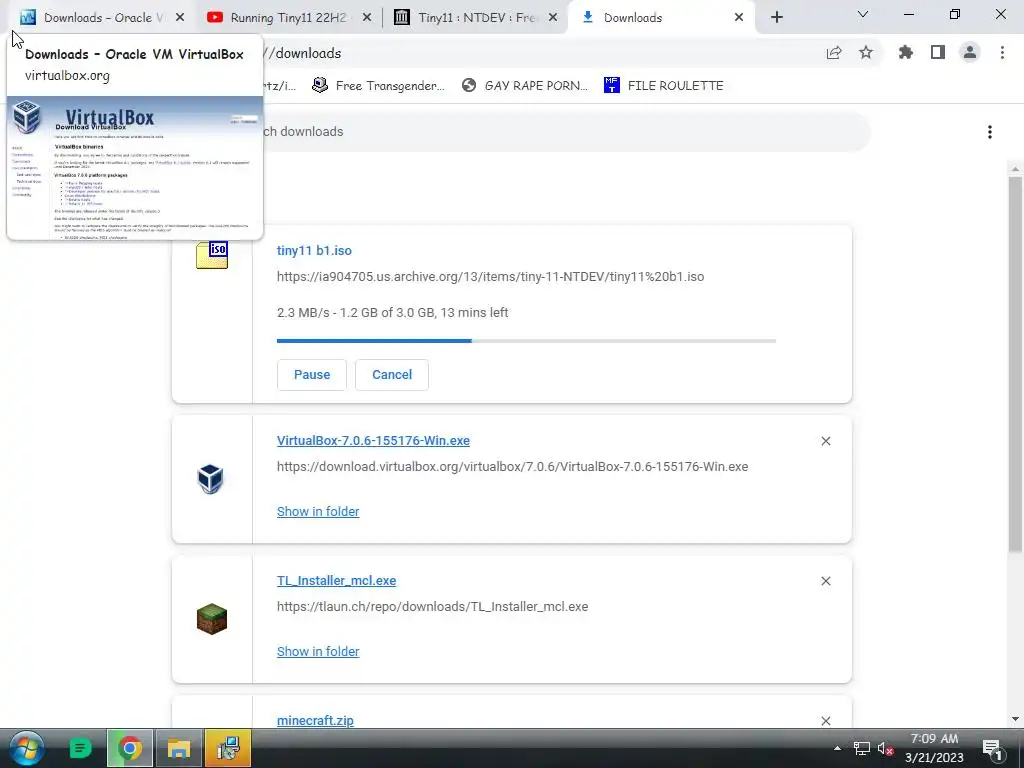
Task: Open the highlighted installer taskbar icon
Action: pyautogui.click(x=228, y=748)
